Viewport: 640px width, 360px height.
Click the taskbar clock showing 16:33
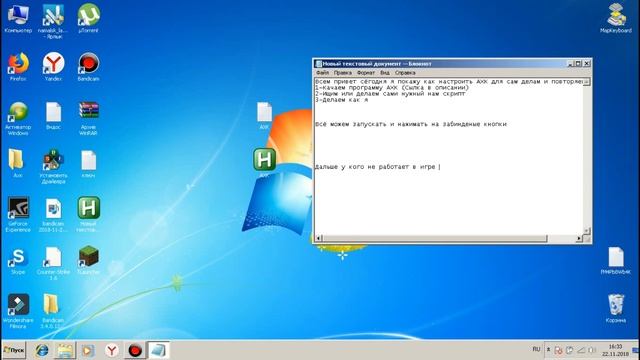pos(615,350)
